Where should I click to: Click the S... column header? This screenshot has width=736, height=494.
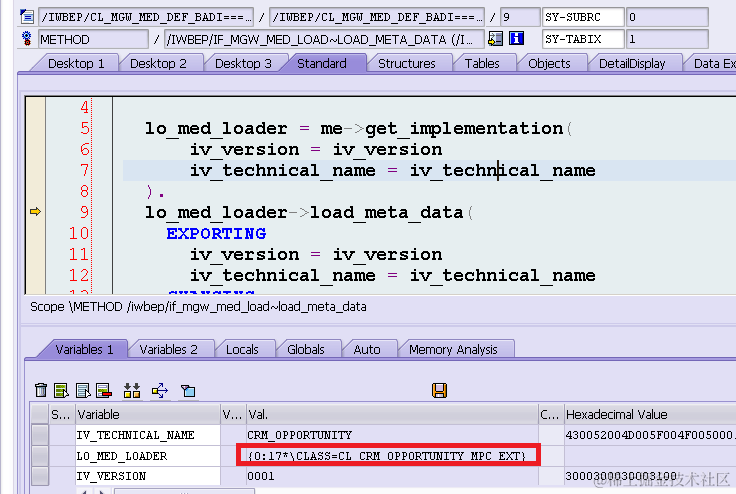[x=61, y=415]
